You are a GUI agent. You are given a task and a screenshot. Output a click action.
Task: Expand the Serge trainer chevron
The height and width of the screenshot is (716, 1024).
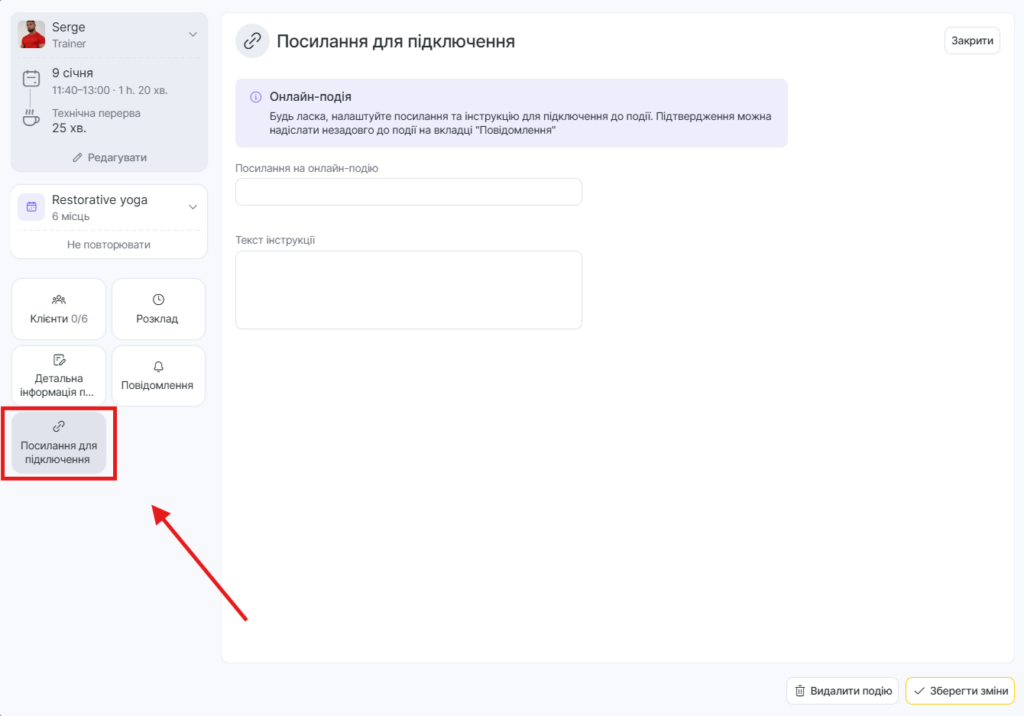tap(193, 35)
